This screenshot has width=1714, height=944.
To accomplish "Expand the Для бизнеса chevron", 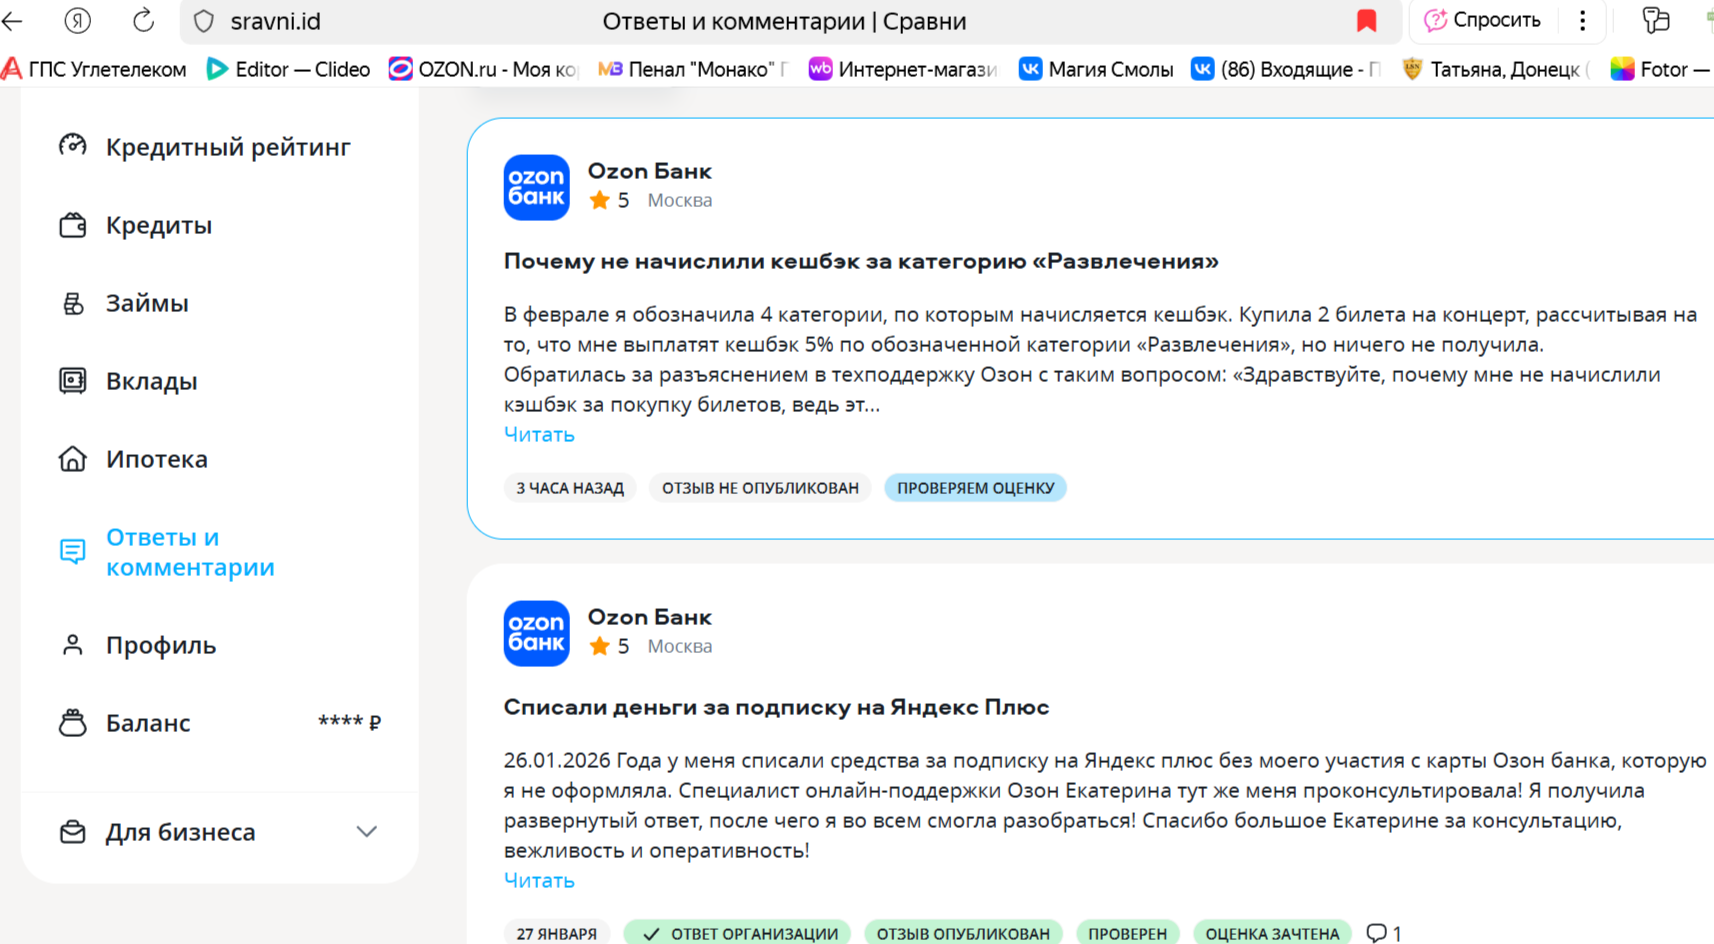I will (x=367, y=832).
